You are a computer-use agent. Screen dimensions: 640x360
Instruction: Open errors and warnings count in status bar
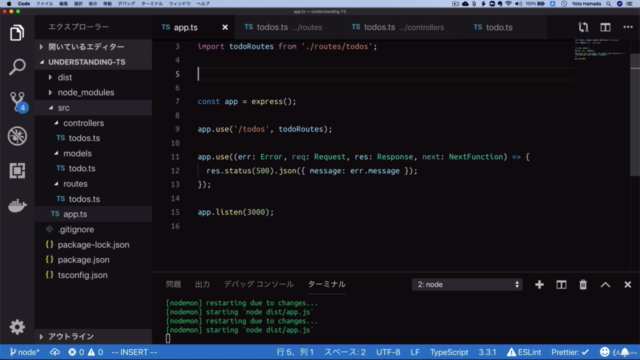click(86, 352)
